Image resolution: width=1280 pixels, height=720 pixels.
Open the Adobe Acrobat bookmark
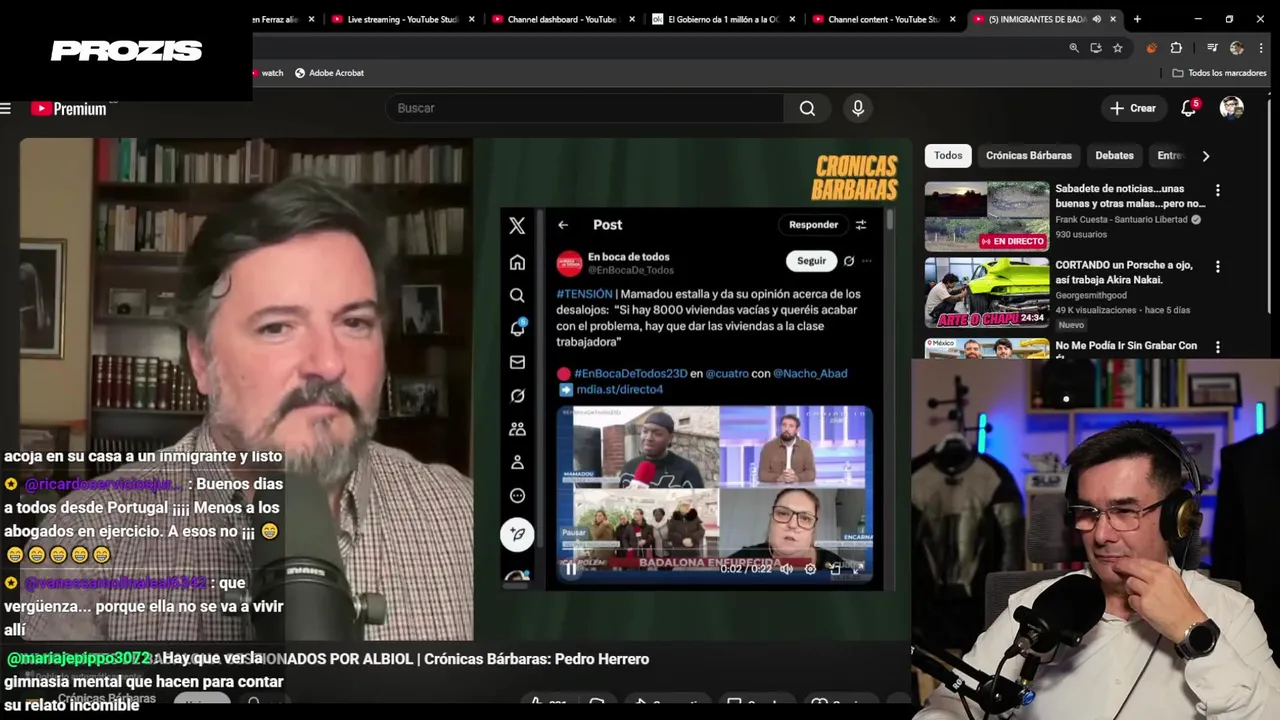329,73
